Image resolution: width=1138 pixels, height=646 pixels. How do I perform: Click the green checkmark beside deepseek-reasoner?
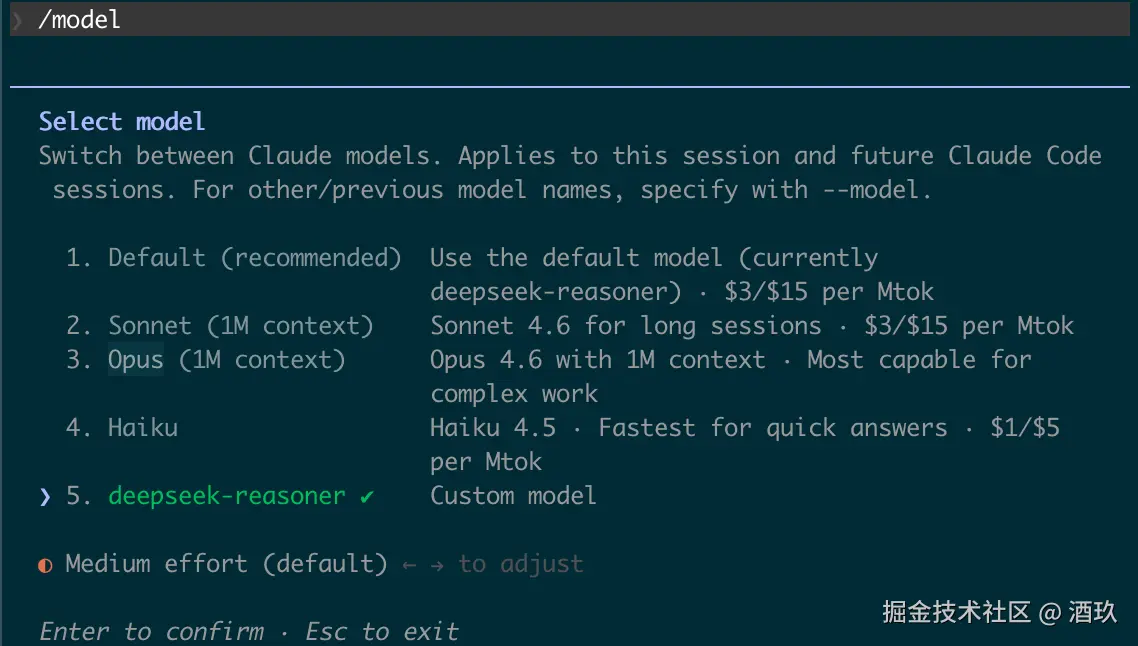point(367,496)
